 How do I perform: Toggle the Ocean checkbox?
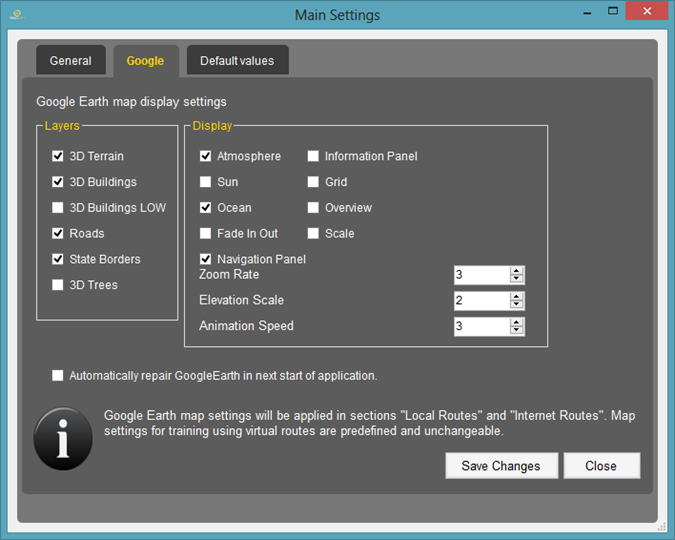tap(206, 208)
